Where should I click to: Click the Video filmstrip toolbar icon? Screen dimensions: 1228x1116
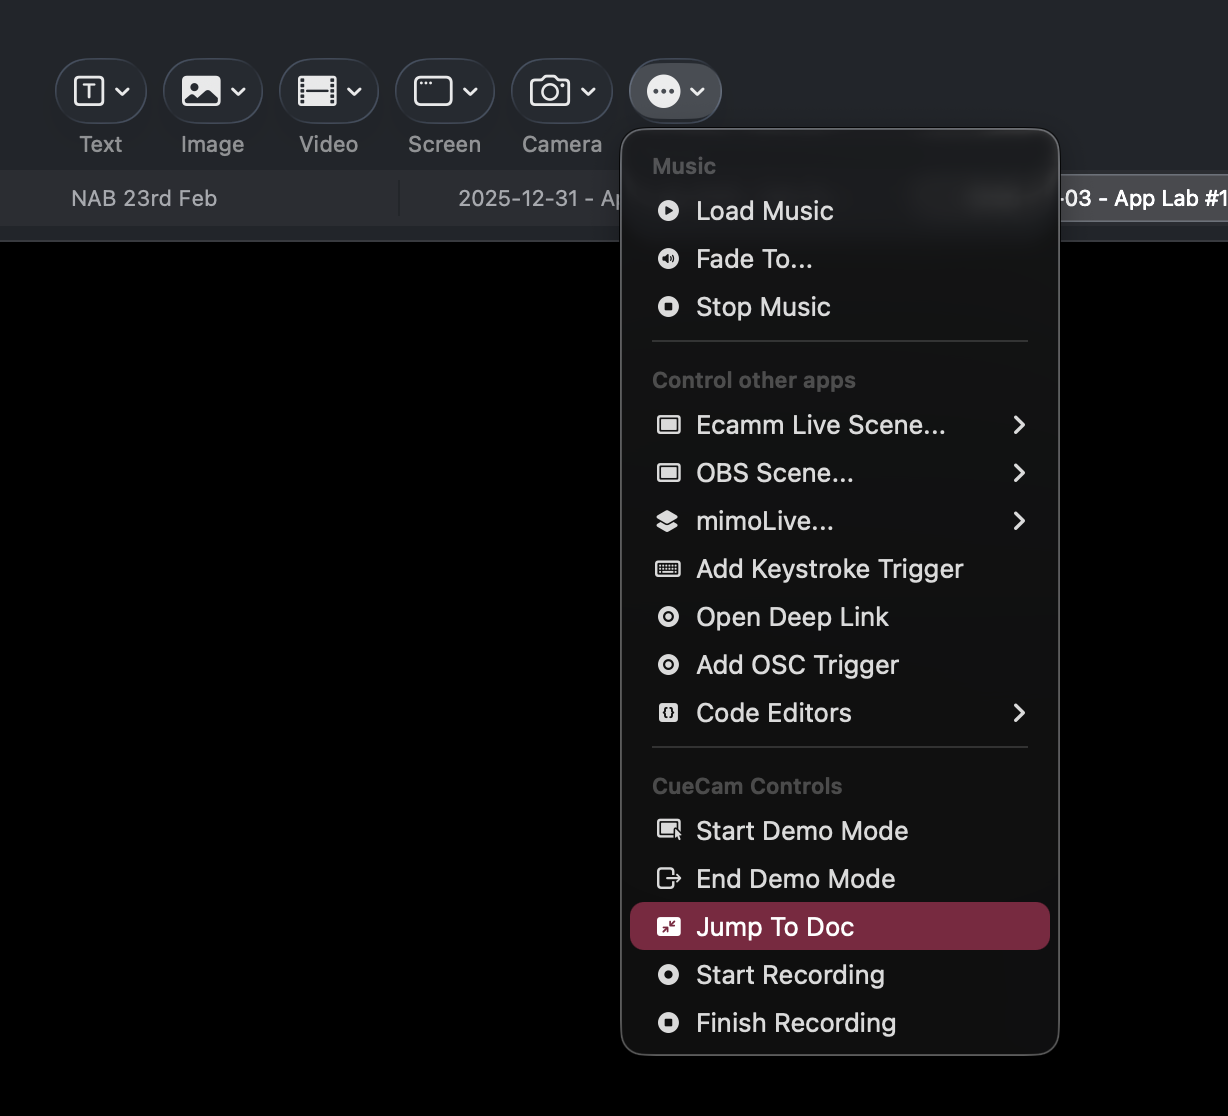tap(317, 92)
